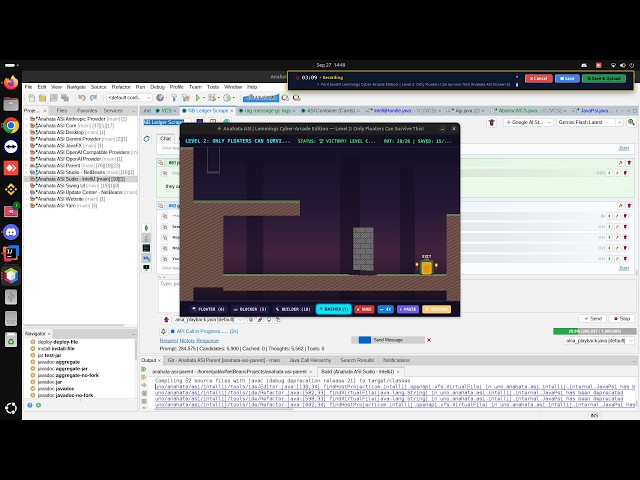Click the Undo toolbar icon
Screen dimensions: 640x480
pos(82,98)
